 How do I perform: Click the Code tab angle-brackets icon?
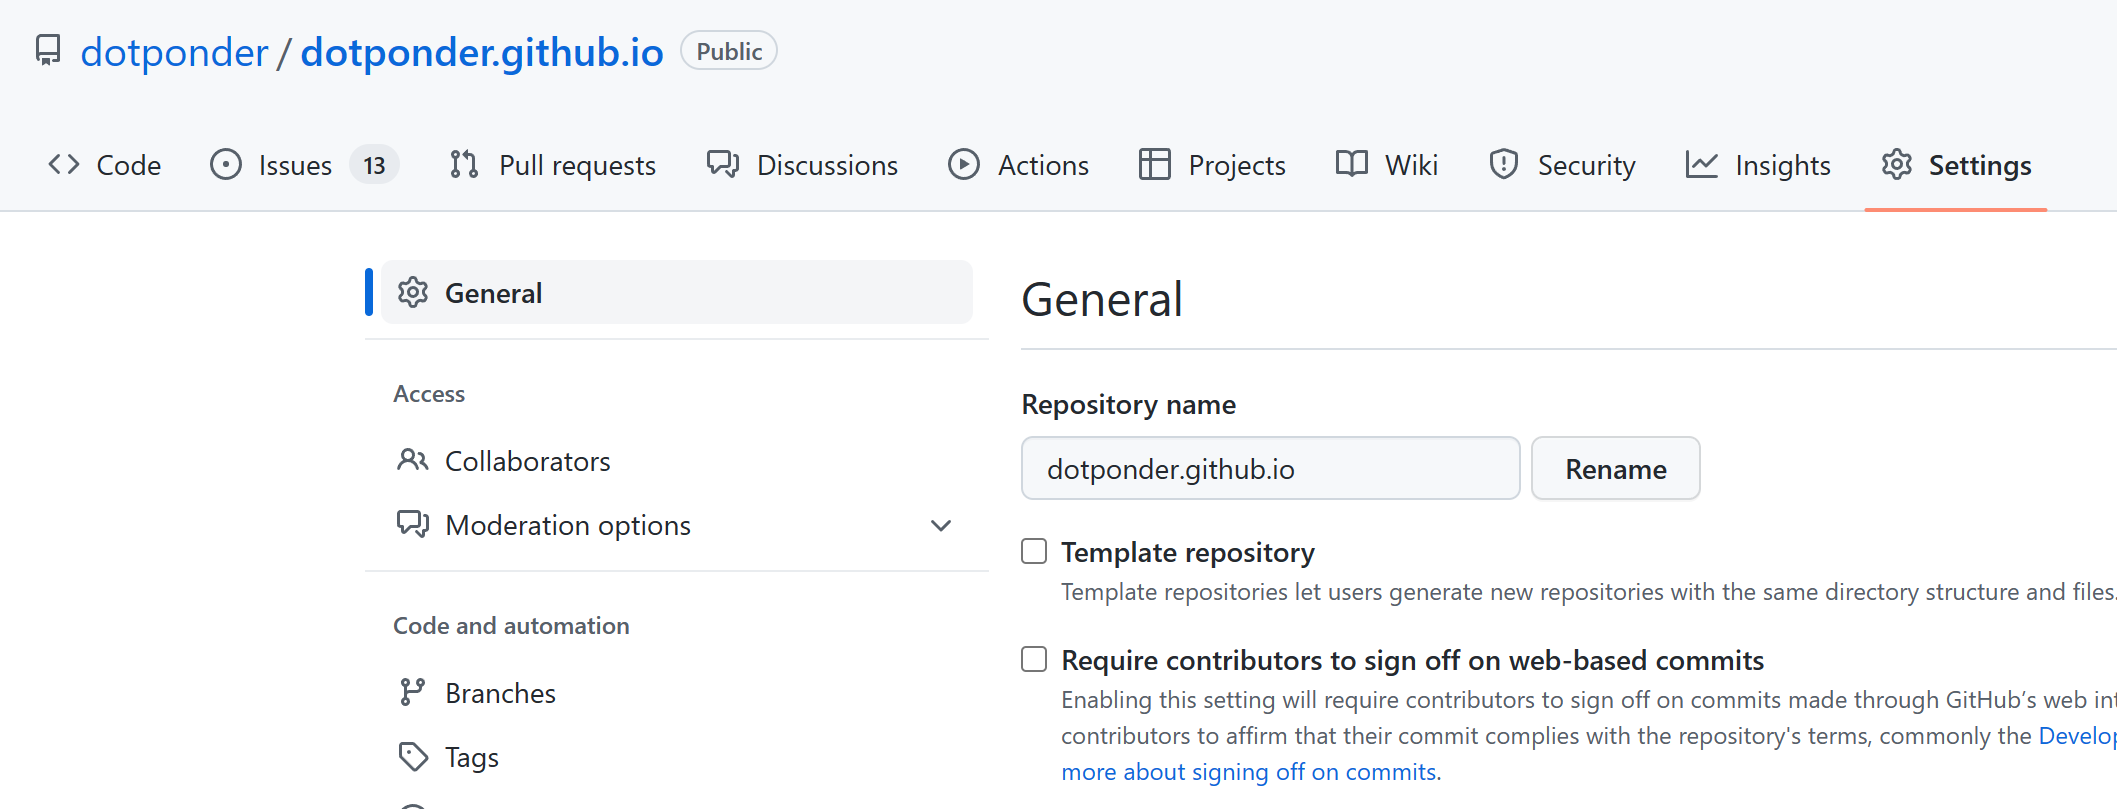[x=64, y=164]
